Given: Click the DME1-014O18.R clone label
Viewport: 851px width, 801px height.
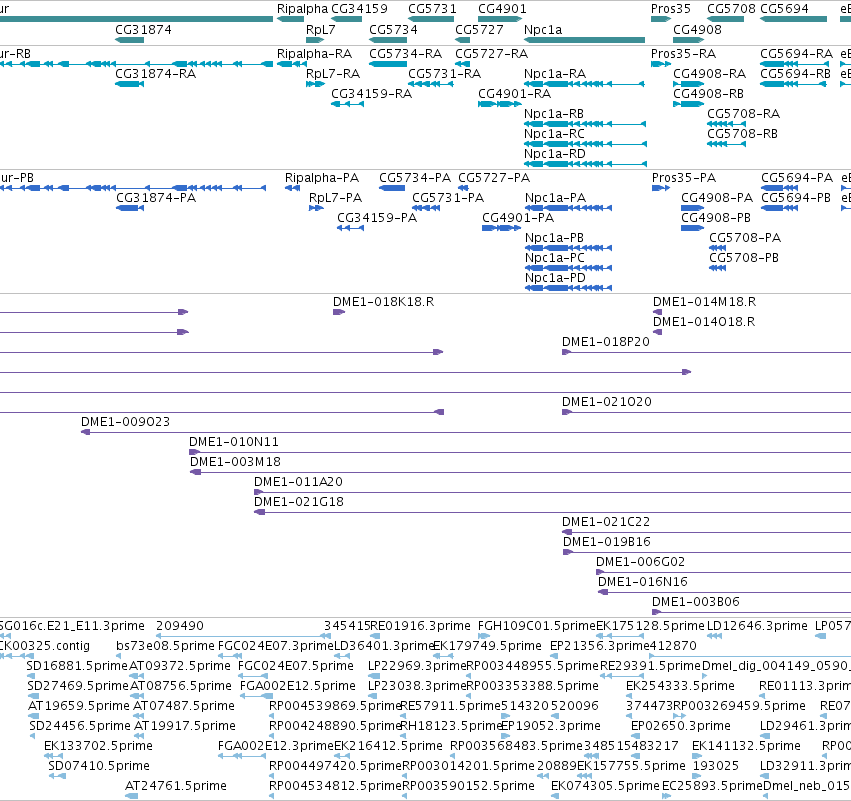Looking at the screenshot, I should [x=704, y=321].
